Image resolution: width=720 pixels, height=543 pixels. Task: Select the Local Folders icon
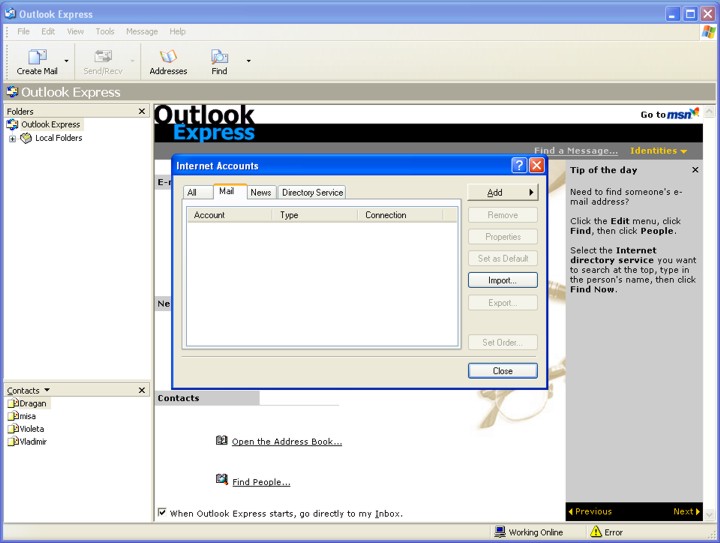[x=26, y=138]
